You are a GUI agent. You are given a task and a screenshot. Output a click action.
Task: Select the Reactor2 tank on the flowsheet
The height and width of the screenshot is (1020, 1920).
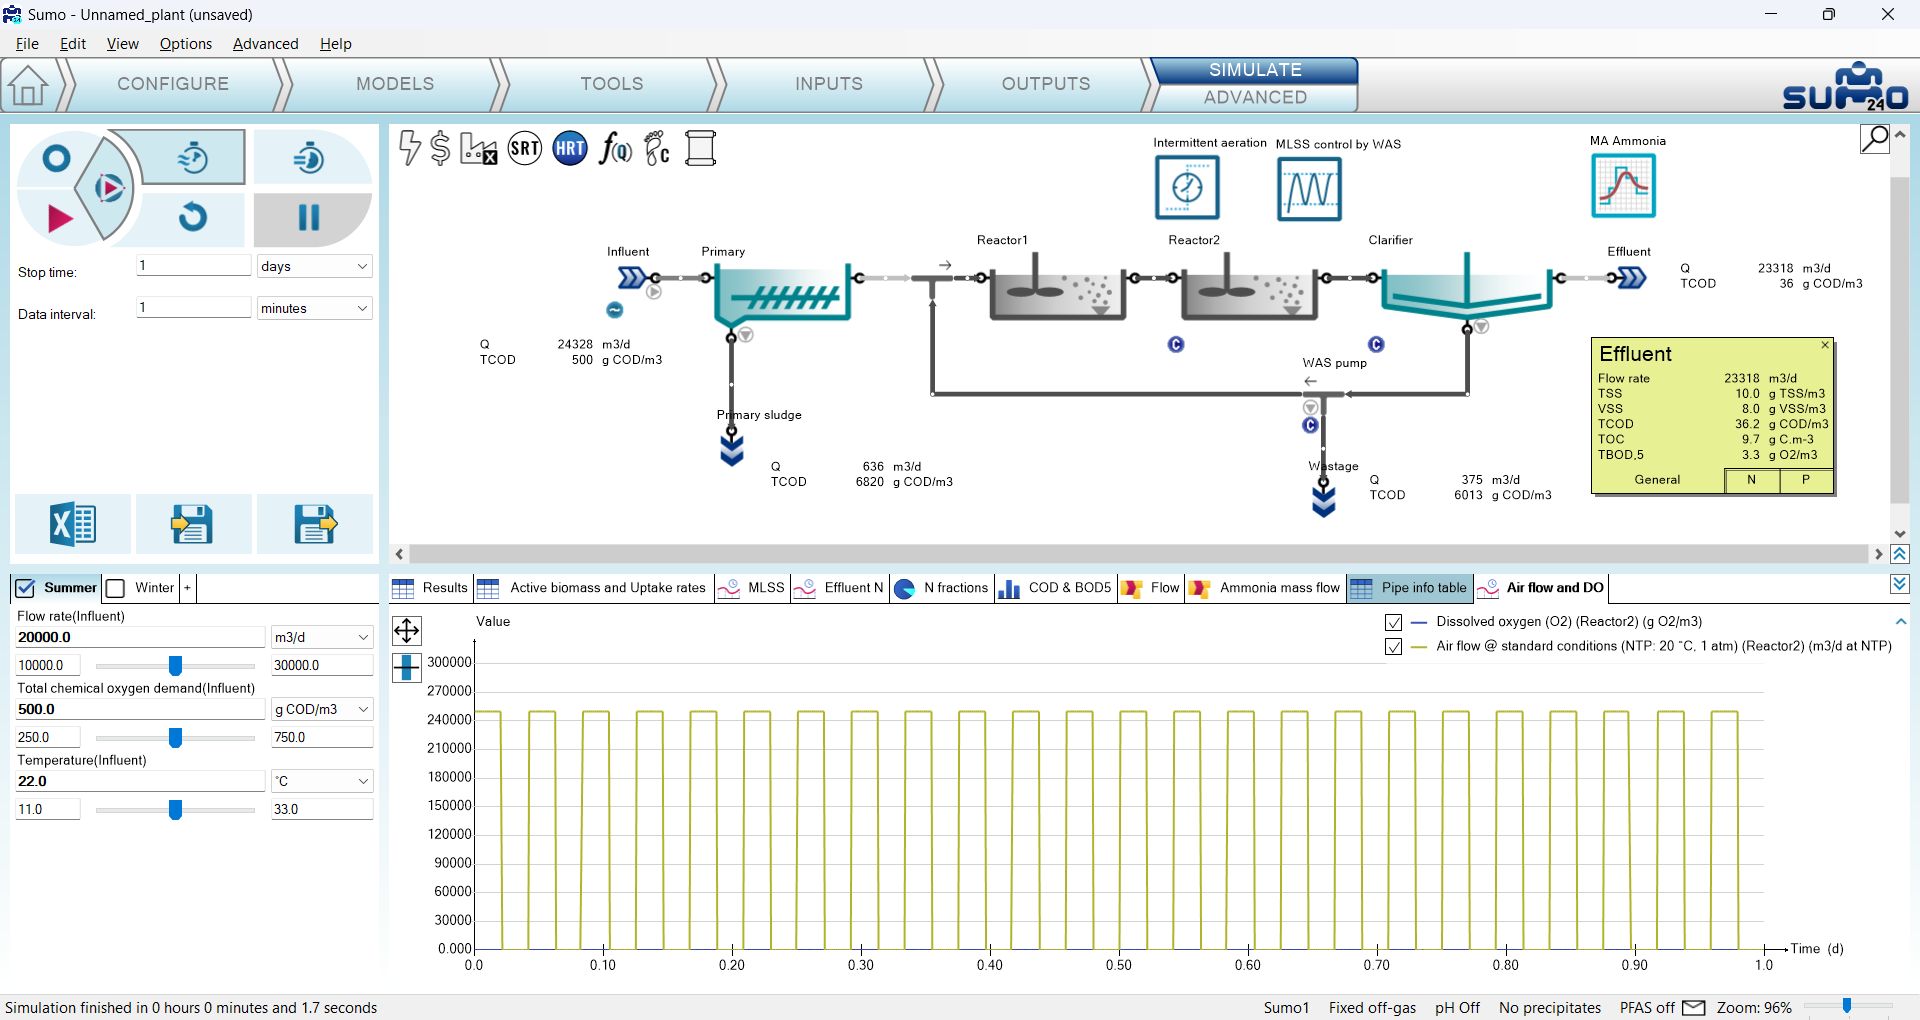click(x=1250, y=289)
